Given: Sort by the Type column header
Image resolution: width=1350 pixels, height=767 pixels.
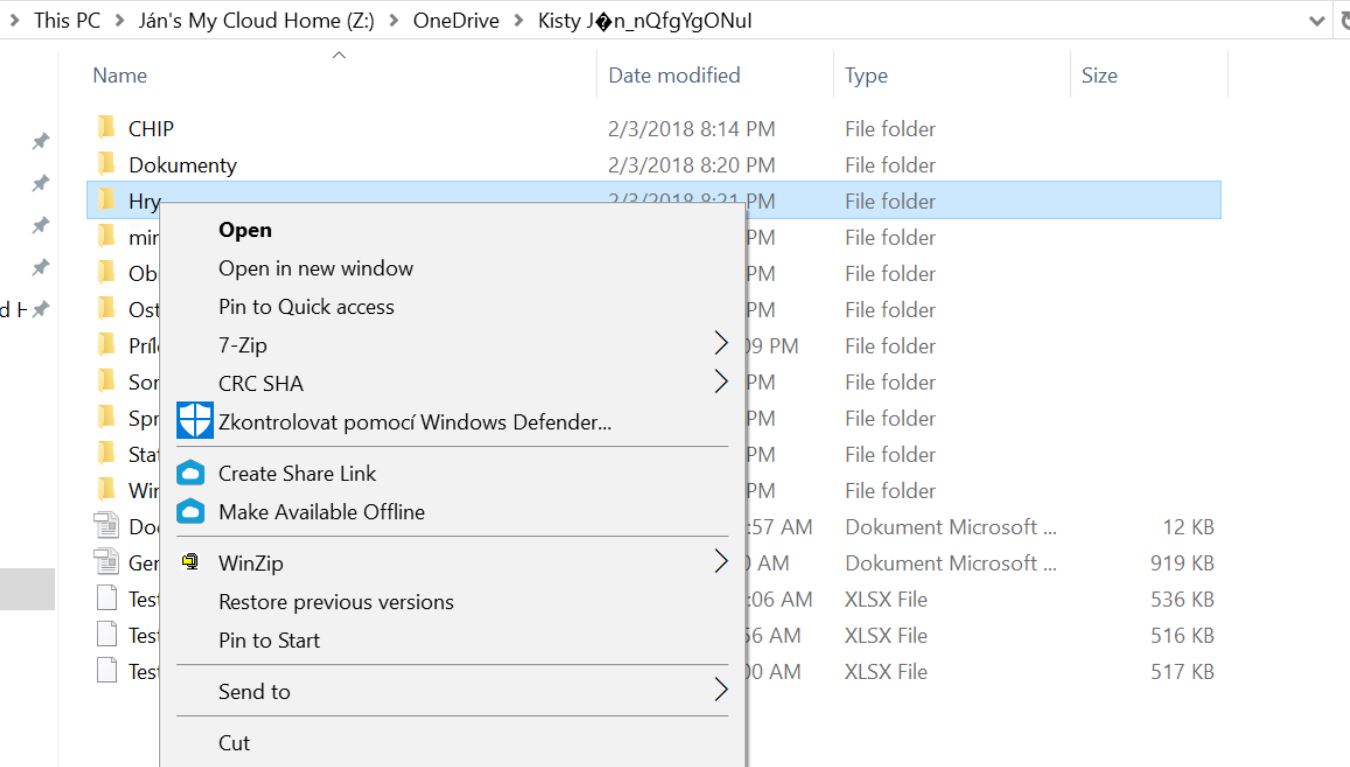Looking at the screenshot, I should [x=866, y=76].
